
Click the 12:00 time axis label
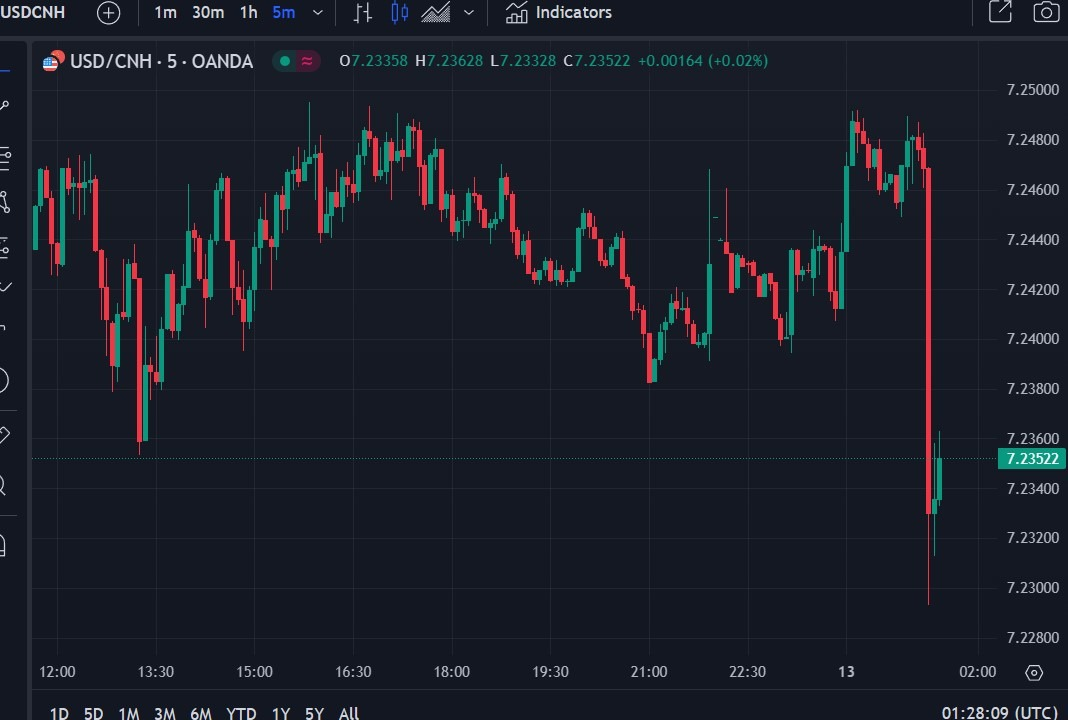click(57, 672)
